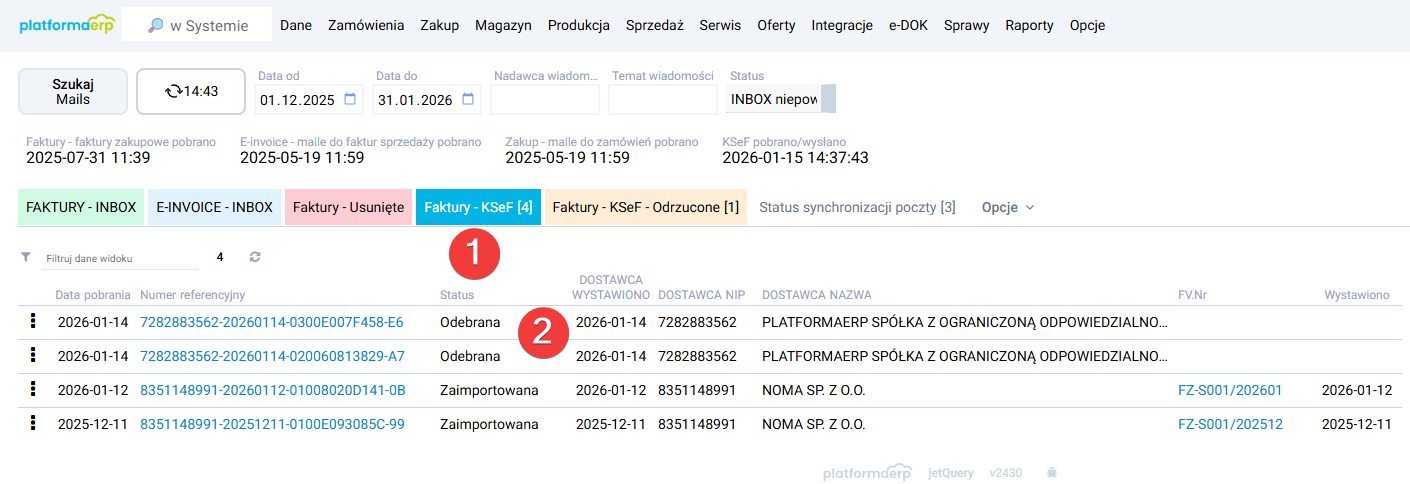Open the Produkcja menu
Screen dimensions: 1410x484
coord(579,26)
